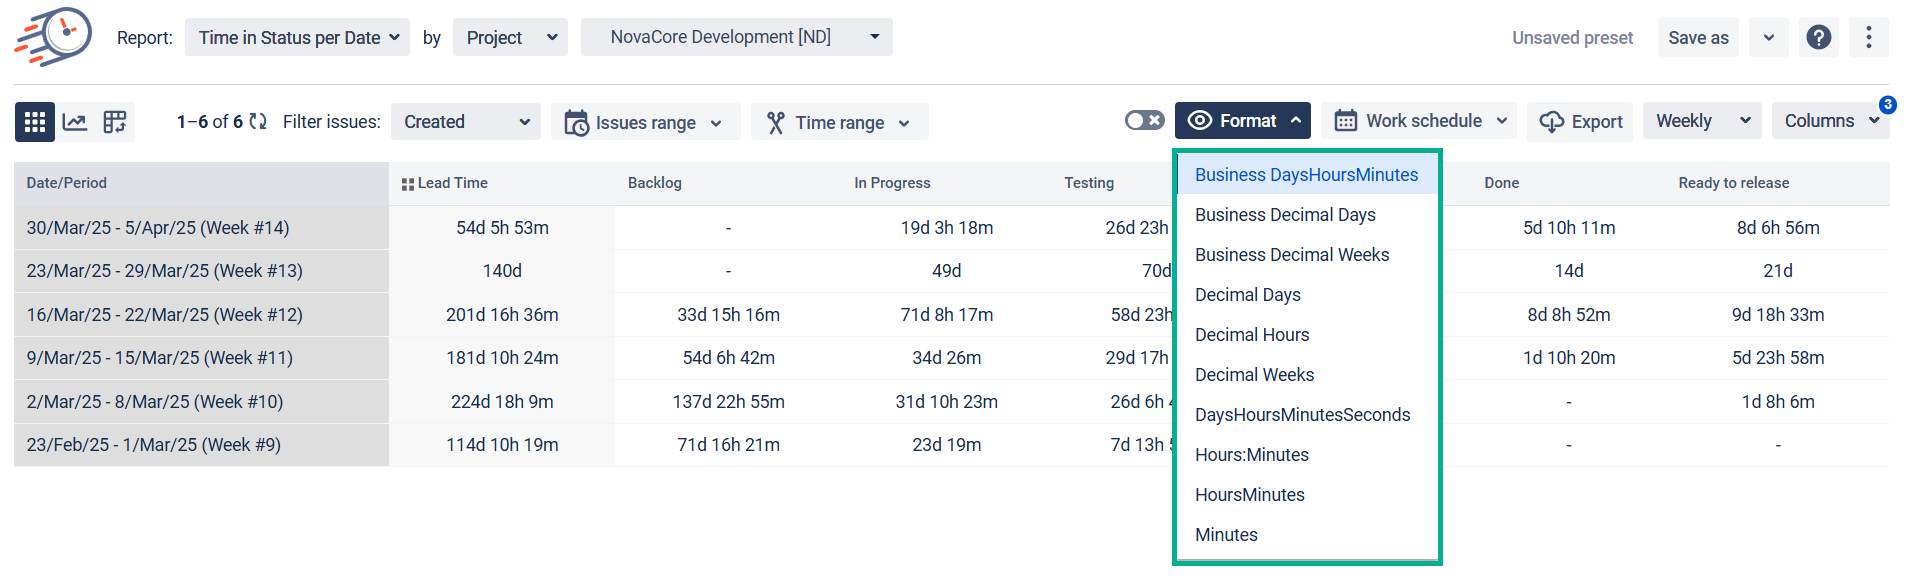Open the Weekly period dropdown
The height and width of the screenshot is (577, 1908).
(x=1701, y=121)
